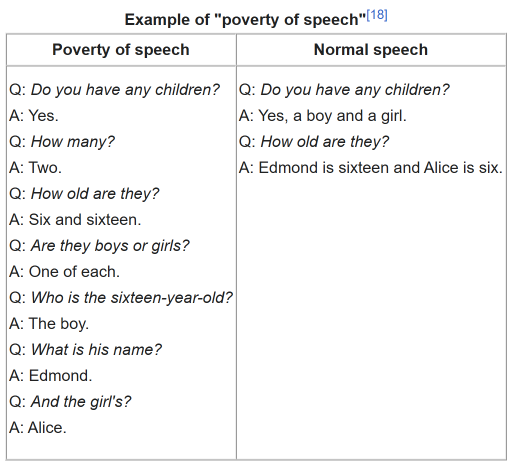Click the answer 'Six and sixteen.'
The image size is (511, 466).
pyautogui.click(x=85, y=220)
